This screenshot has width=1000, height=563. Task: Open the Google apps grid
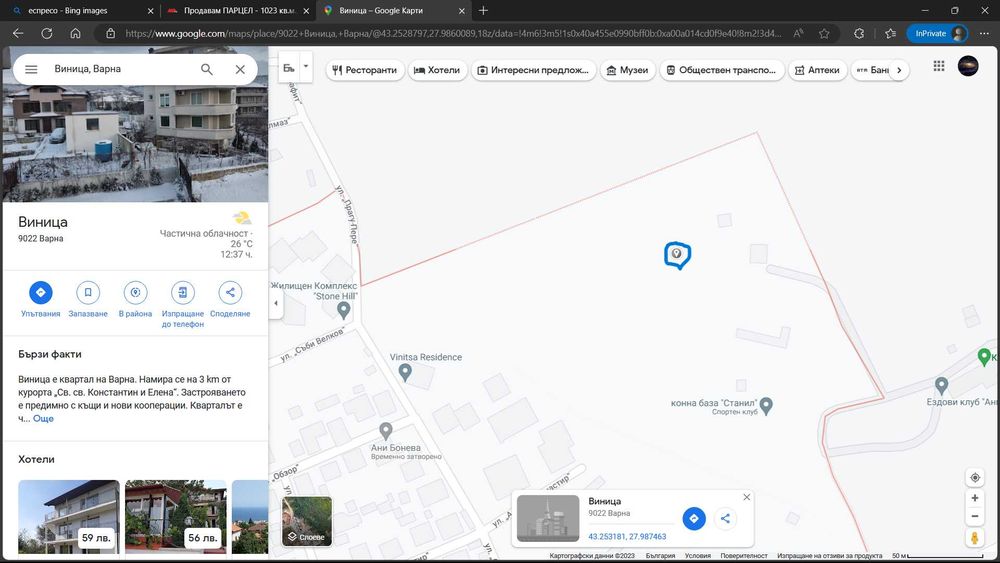(939, 66)
